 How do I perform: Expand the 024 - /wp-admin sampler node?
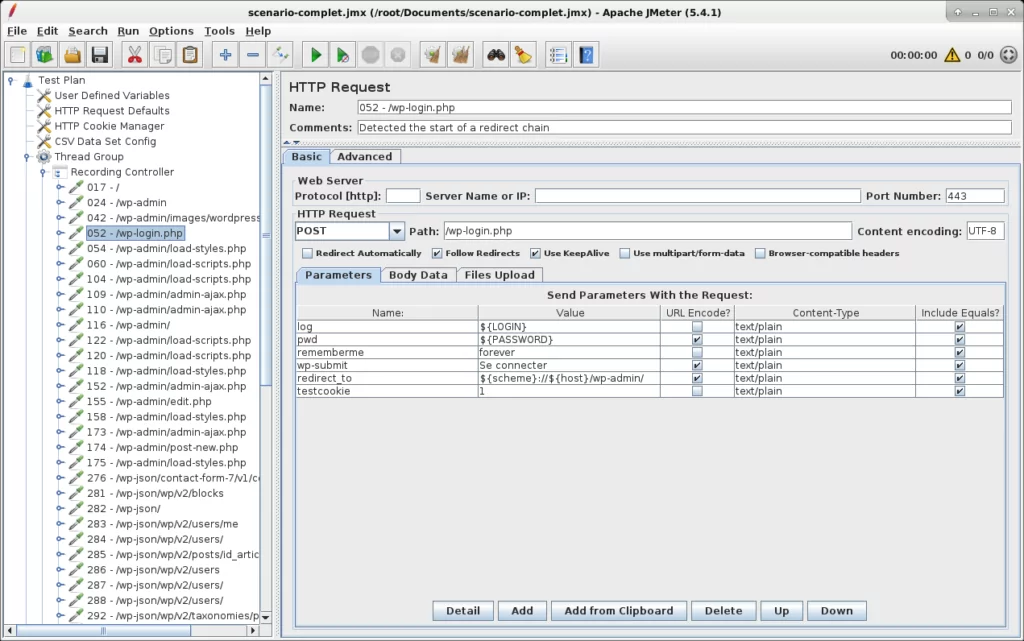tap(60, 202)
